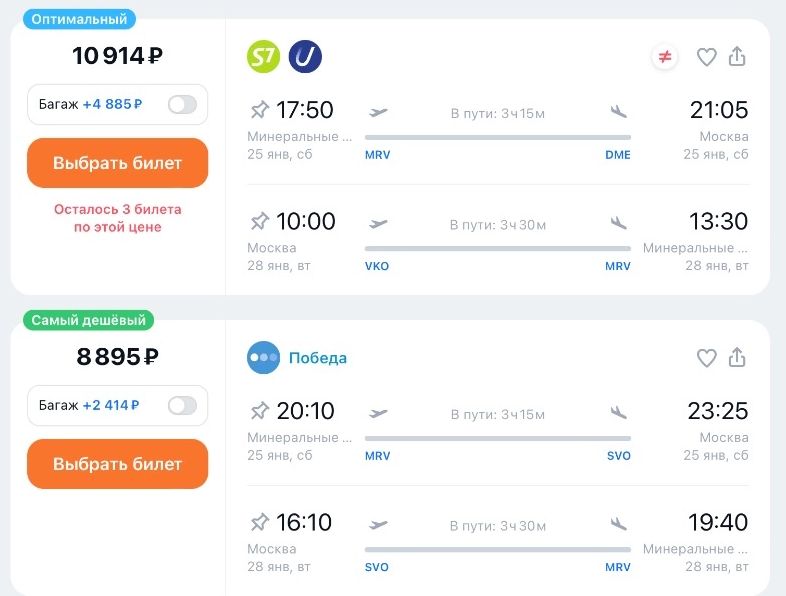Click the S7 airline logo
The width and height of the screenshot is (786, 596).
pyautogui.click(x=263, y=56)
